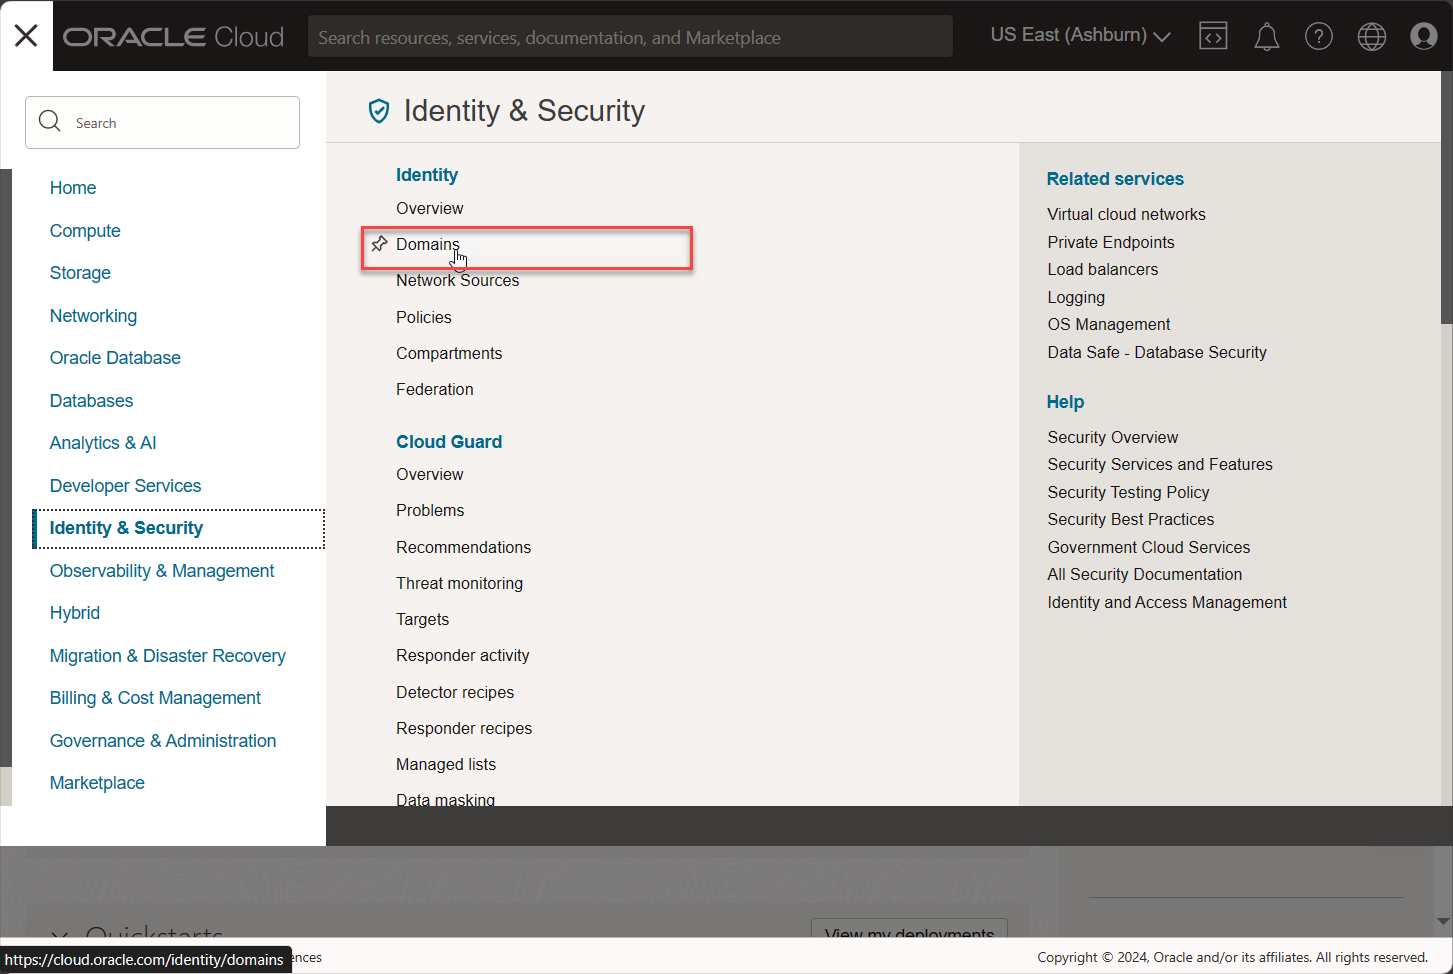
Task: Select Compute in the sidebar menu
Action: pos(85,230)
